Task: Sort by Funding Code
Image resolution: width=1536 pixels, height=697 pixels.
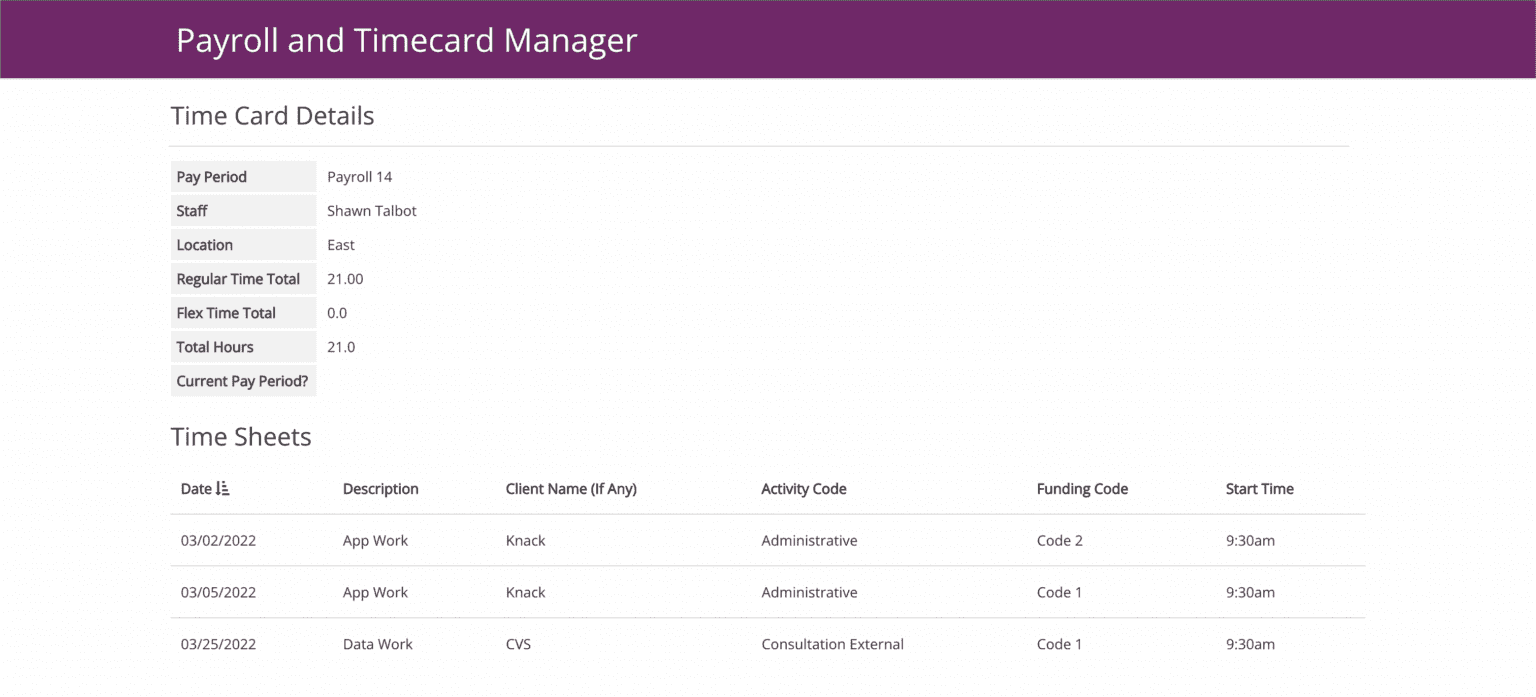Action: point(1082,488)
